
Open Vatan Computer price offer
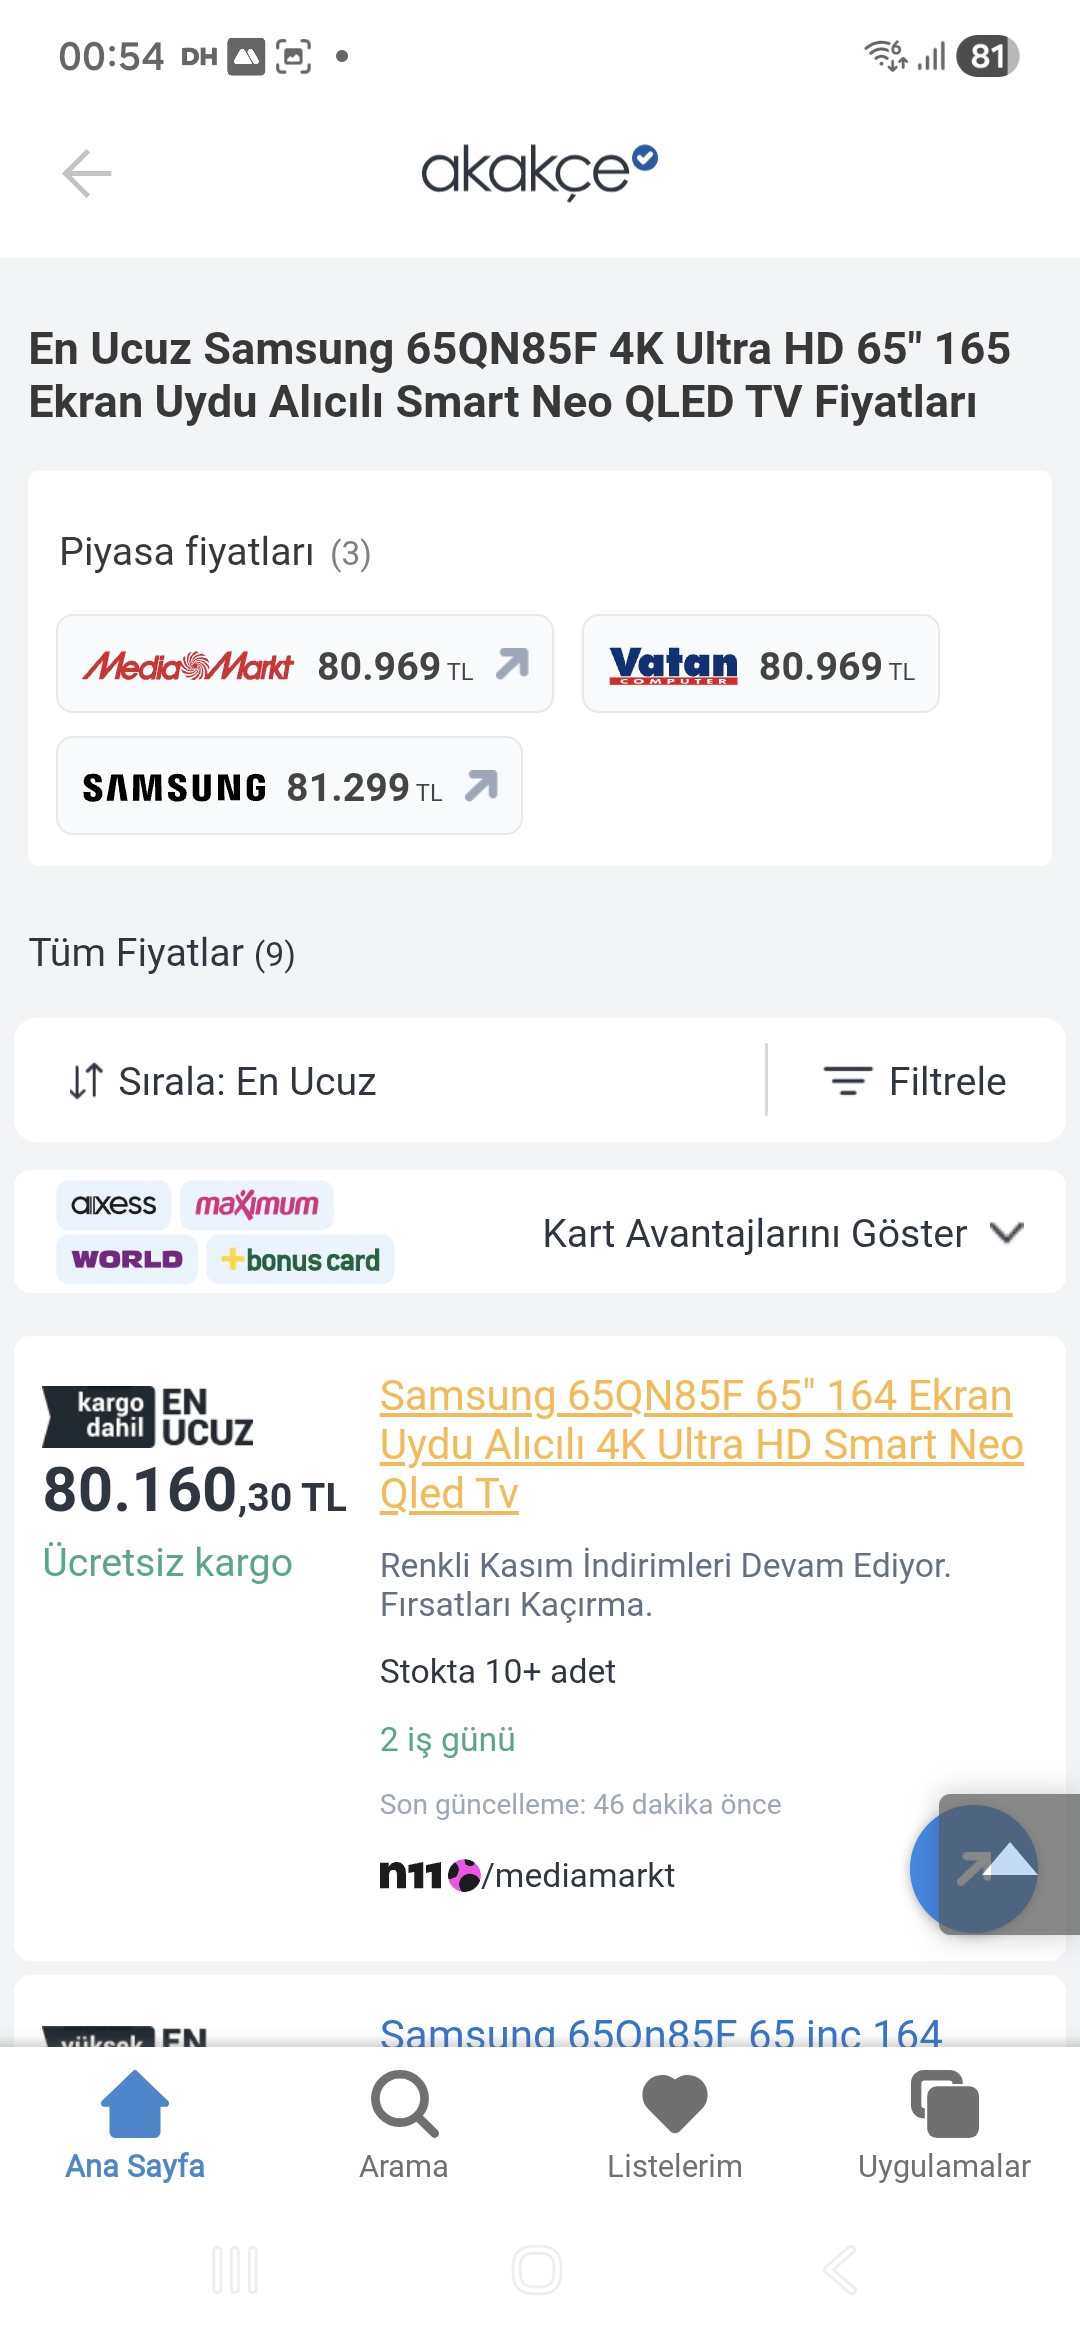tap(760, 664)
